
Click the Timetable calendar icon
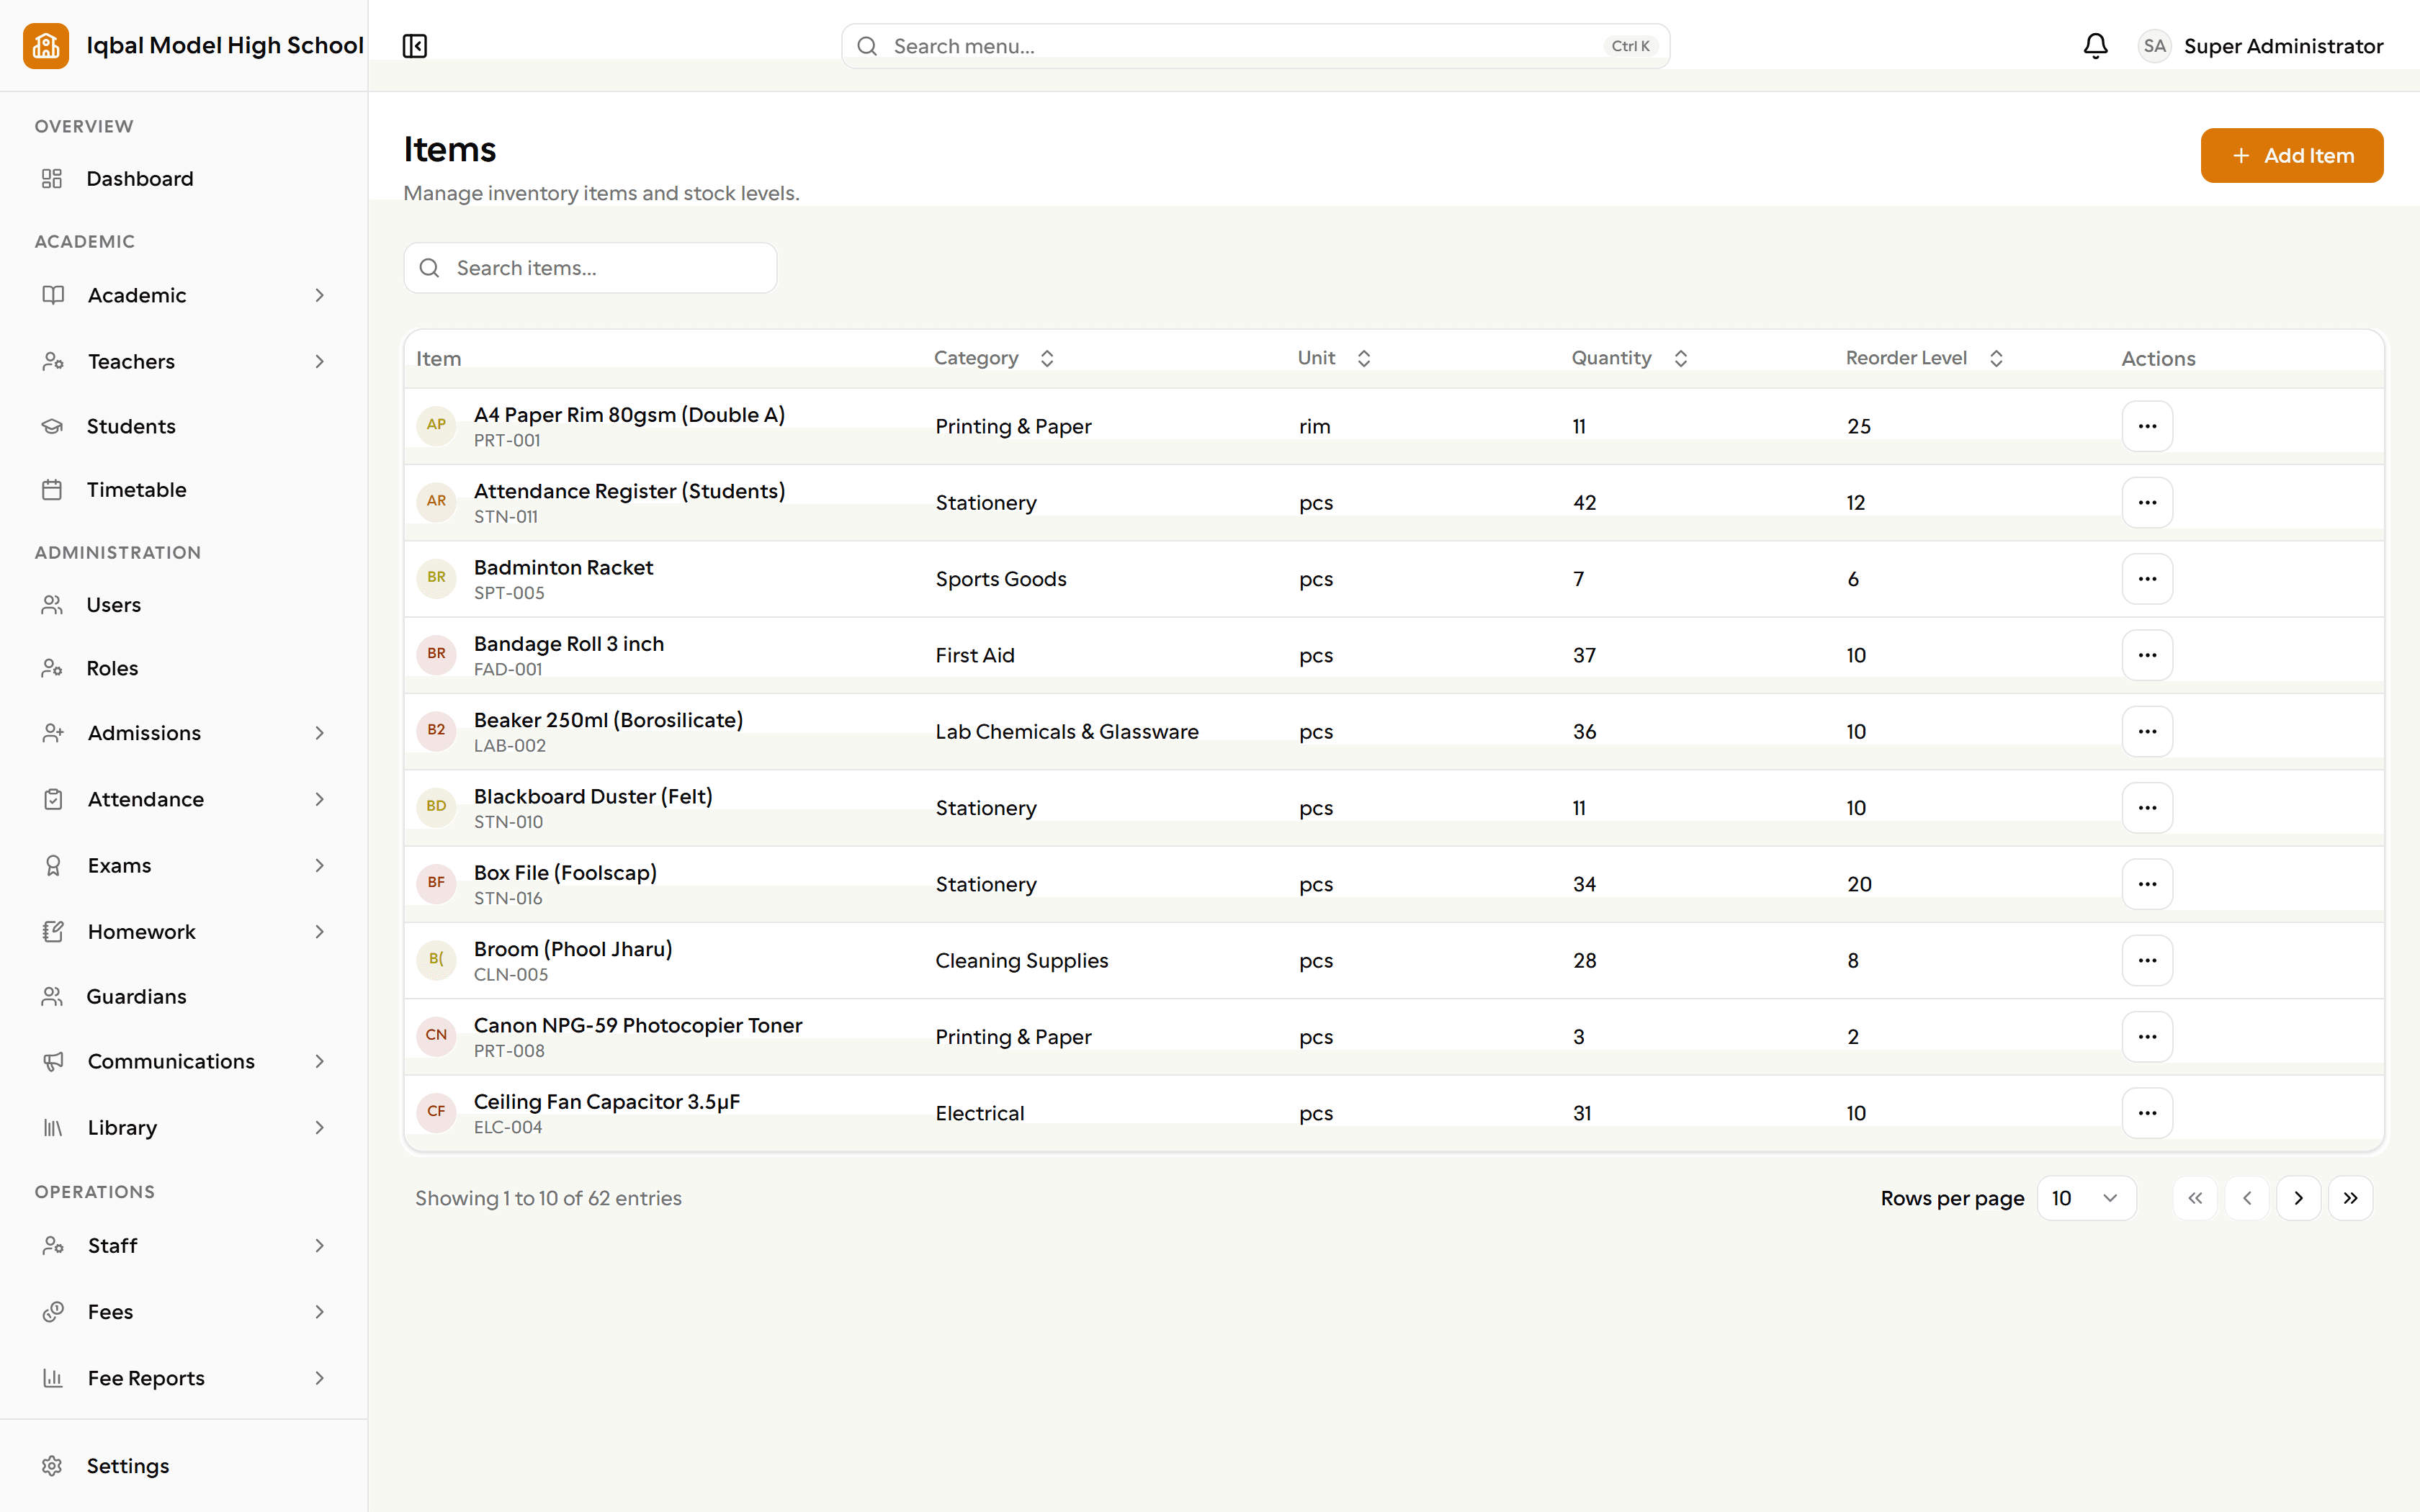coord(52,490)
